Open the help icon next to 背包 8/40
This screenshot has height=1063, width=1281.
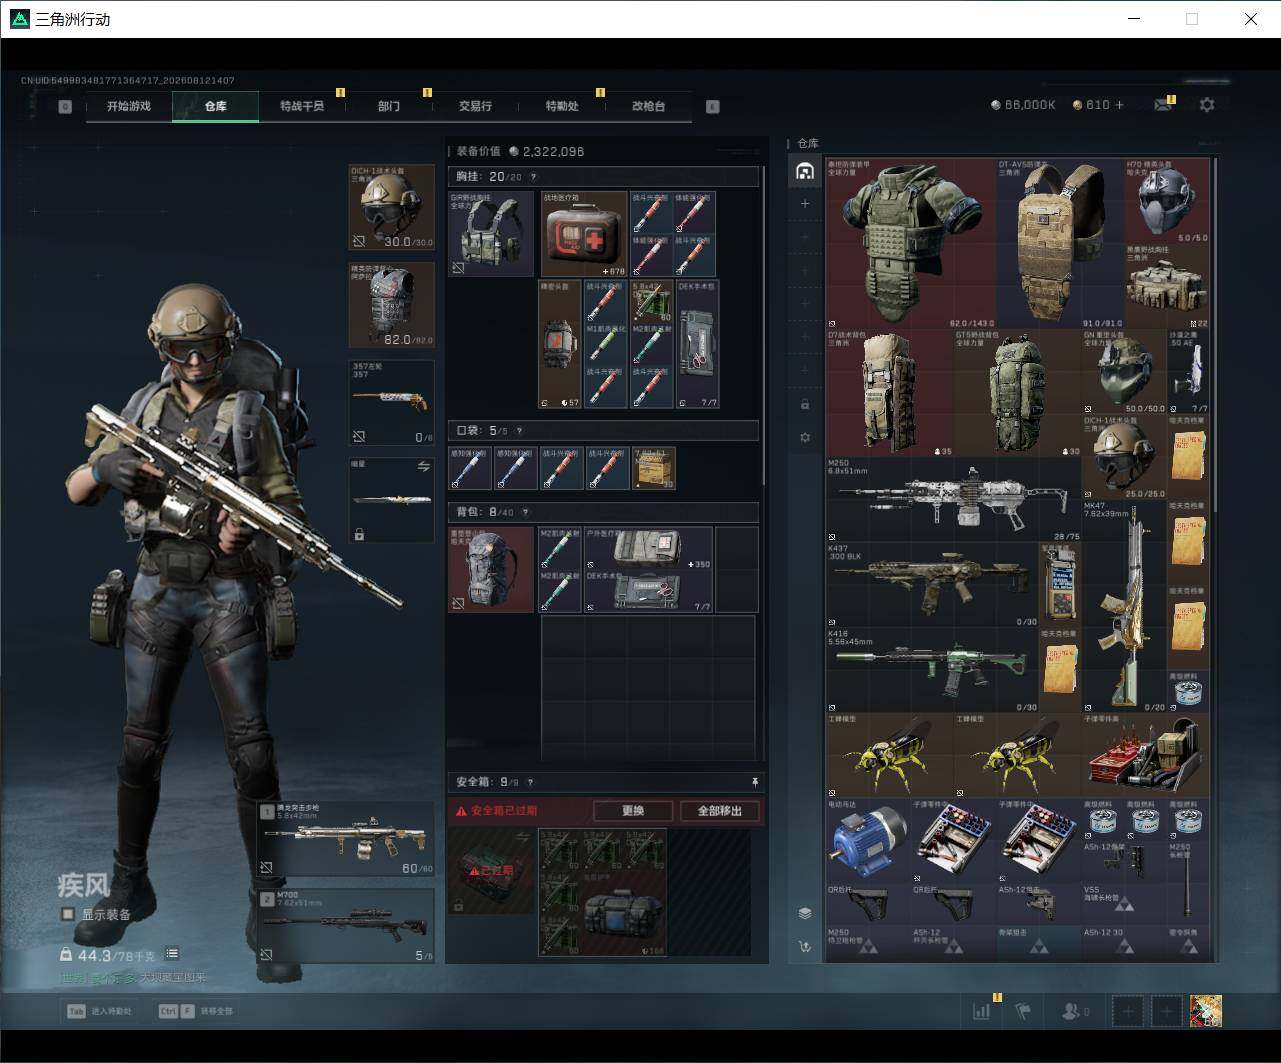(525, 512)
